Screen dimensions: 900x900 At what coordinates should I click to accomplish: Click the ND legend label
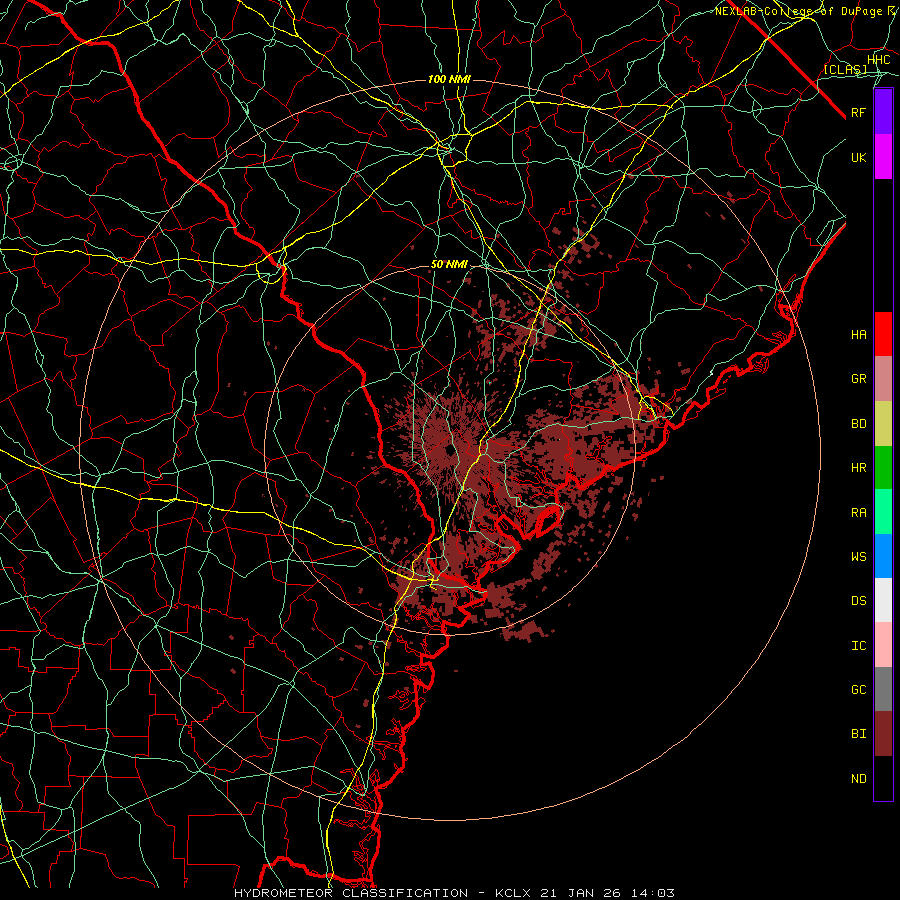click(x=858, y=779)
